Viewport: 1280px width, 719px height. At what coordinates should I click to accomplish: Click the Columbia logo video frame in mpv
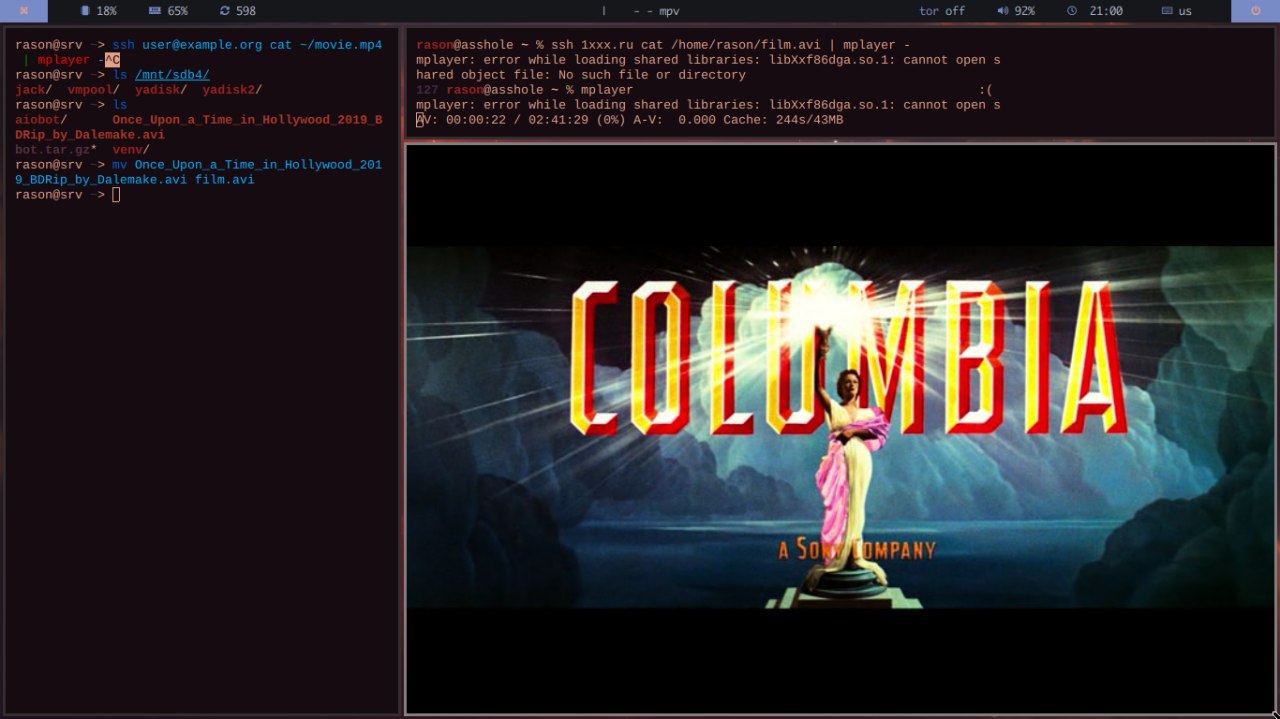tap(840, 427)
